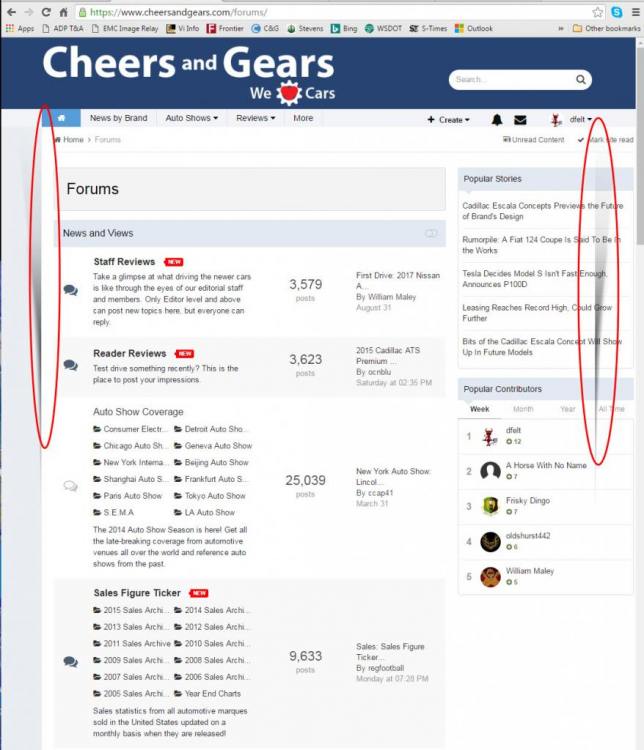Reload page with browser refresh icon

click(46, 12)
